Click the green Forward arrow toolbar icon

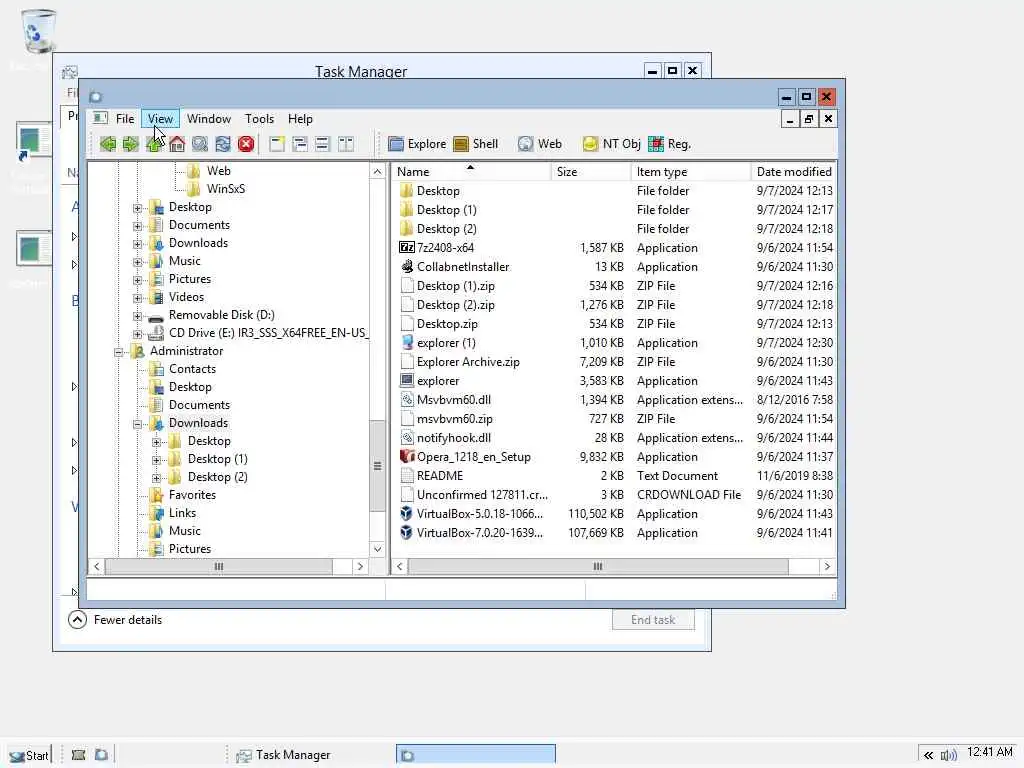click(131, 144)
